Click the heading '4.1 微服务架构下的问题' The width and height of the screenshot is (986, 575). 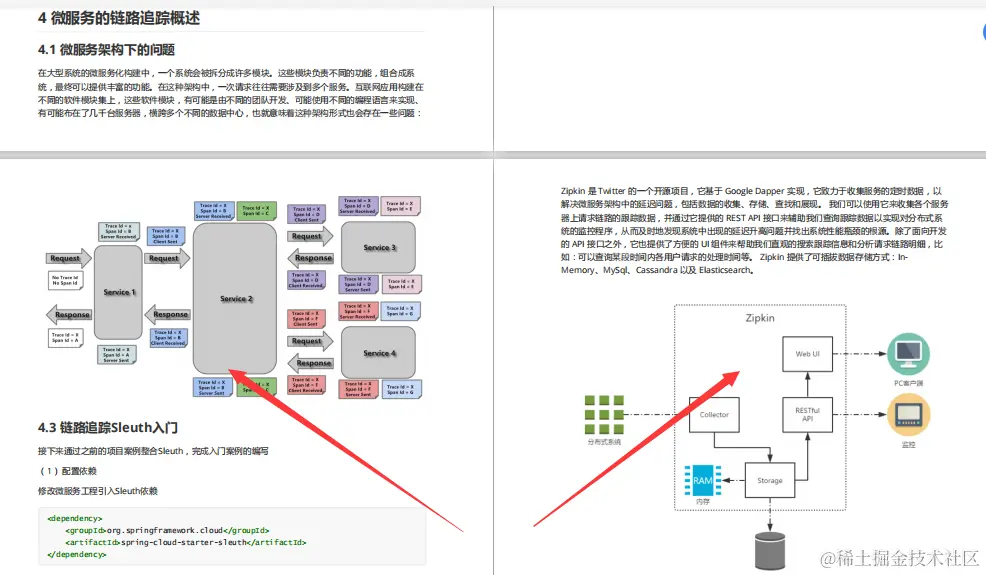click(106, 50)
